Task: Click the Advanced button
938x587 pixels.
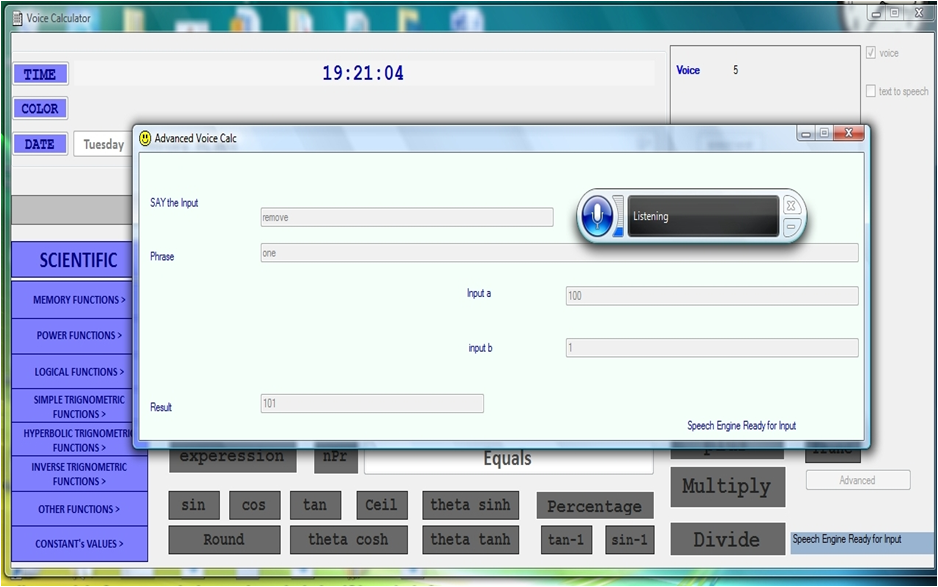Action: pos(858,480)
